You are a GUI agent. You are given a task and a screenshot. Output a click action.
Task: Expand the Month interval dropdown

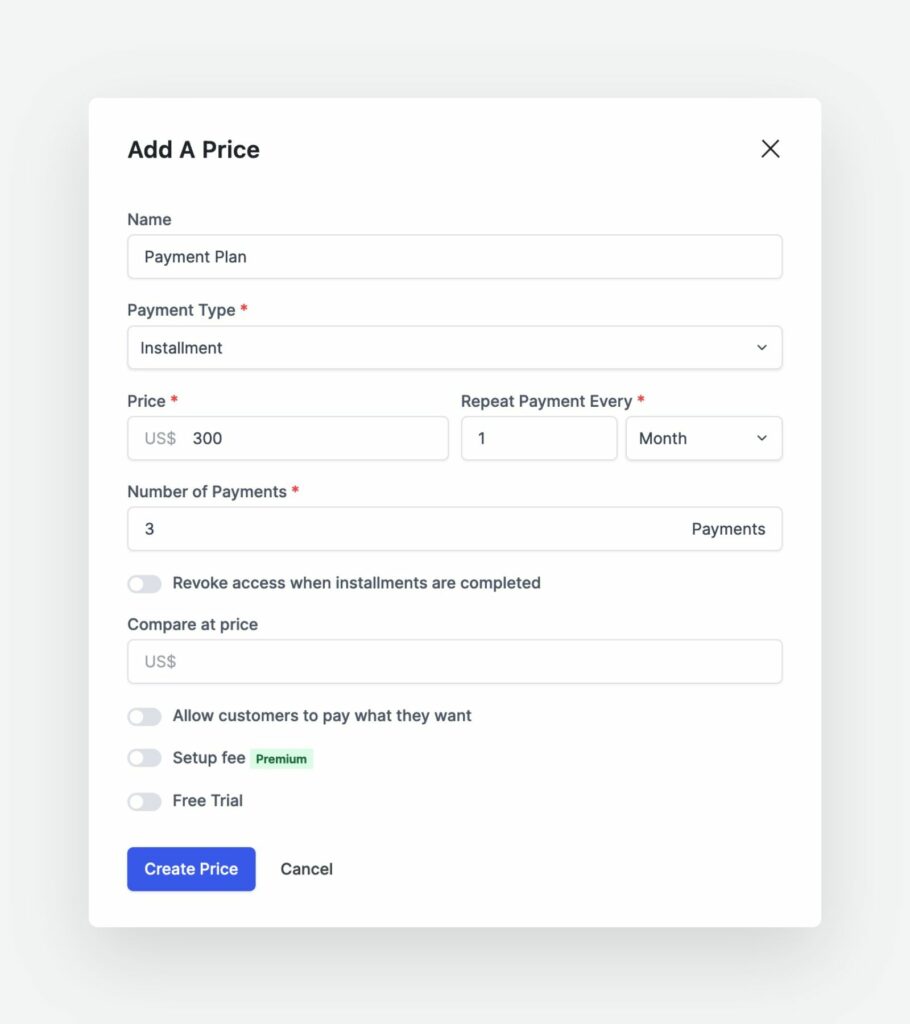pos(703,438)
